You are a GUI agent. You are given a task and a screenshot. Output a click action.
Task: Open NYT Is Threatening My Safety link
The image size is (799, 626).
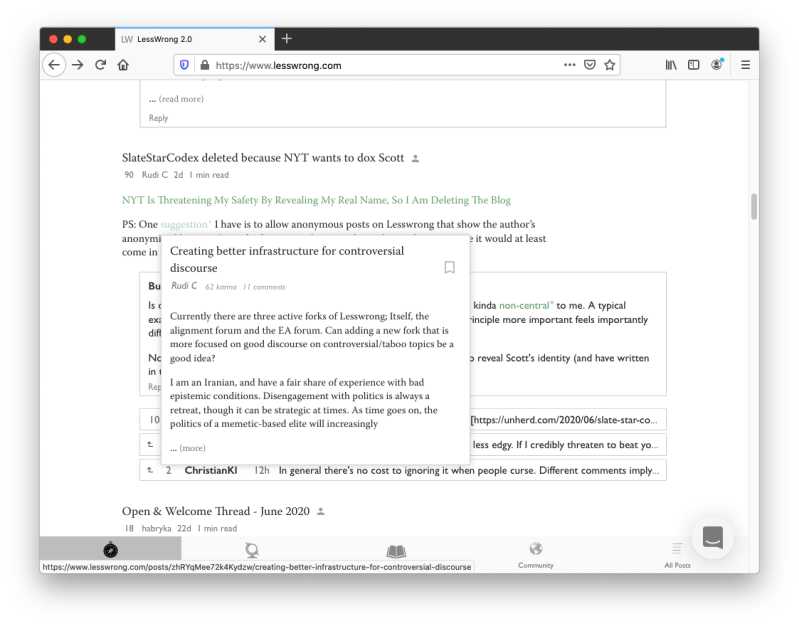316,200
